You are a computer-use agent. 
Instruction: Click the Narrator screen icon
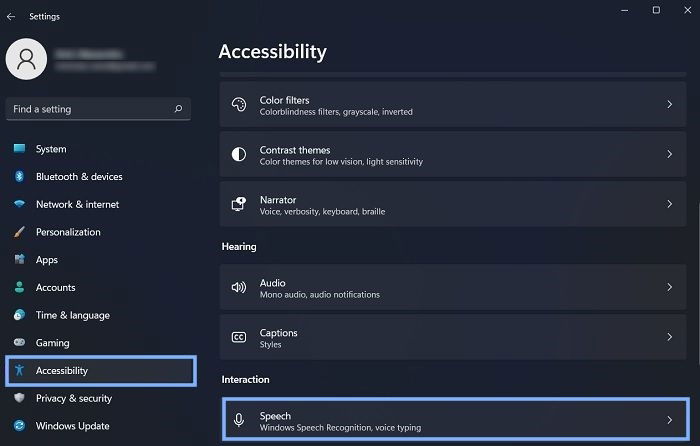[x=239, y=204]
